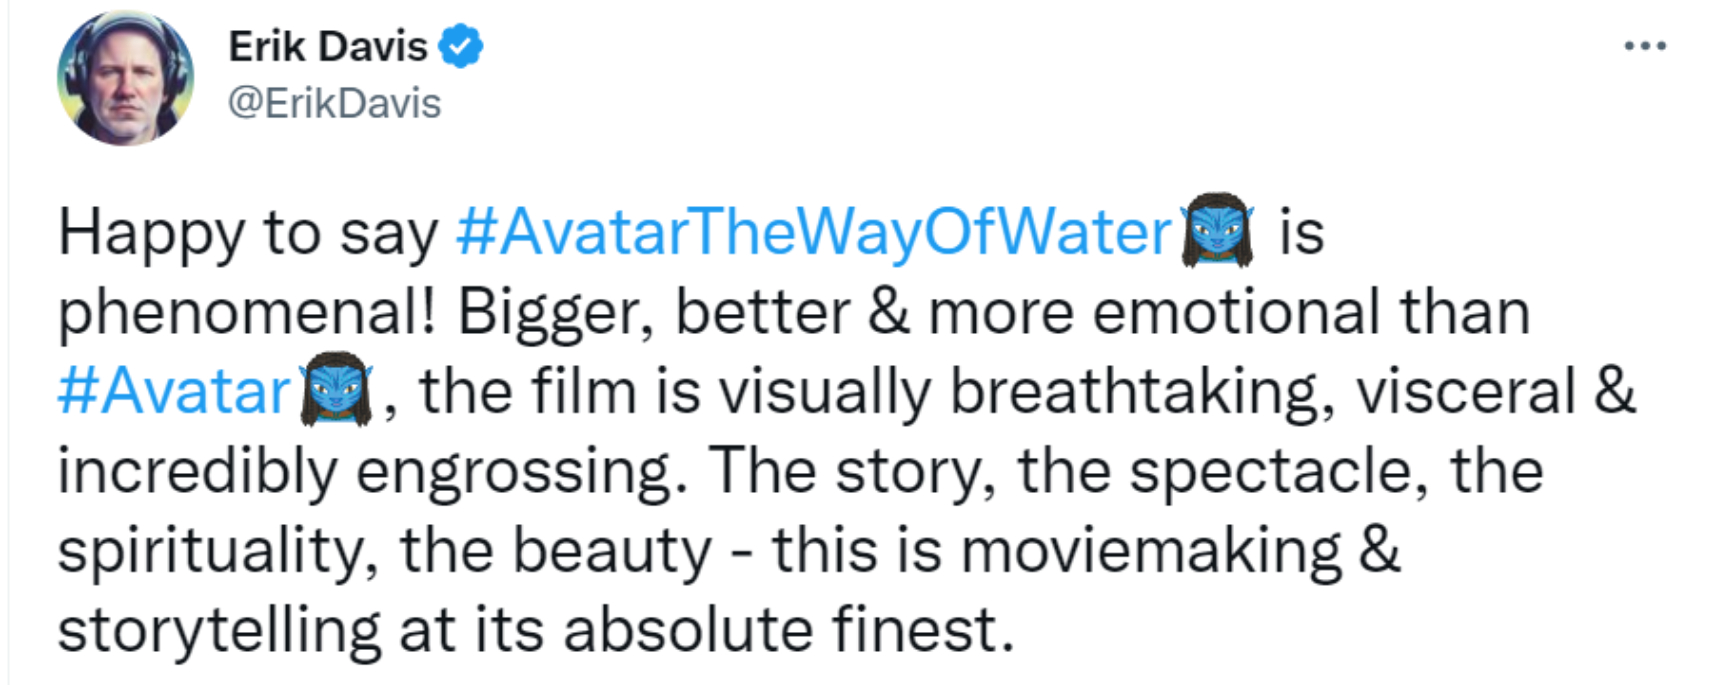Click "Happy to say" at tweet start
1715x685 pixels.
[x=247, y=232]
